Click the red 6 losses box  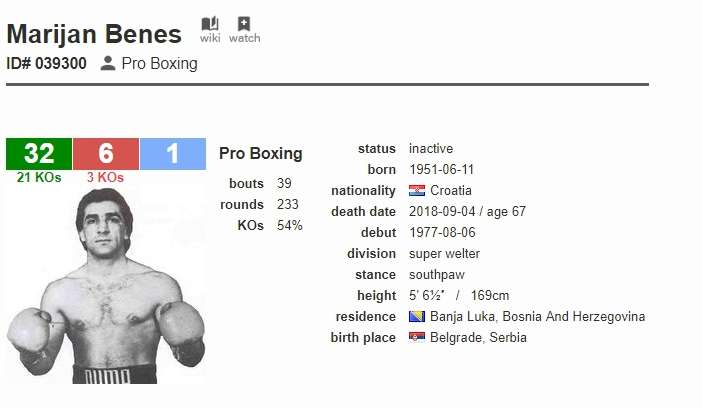(x=105, y=153)
